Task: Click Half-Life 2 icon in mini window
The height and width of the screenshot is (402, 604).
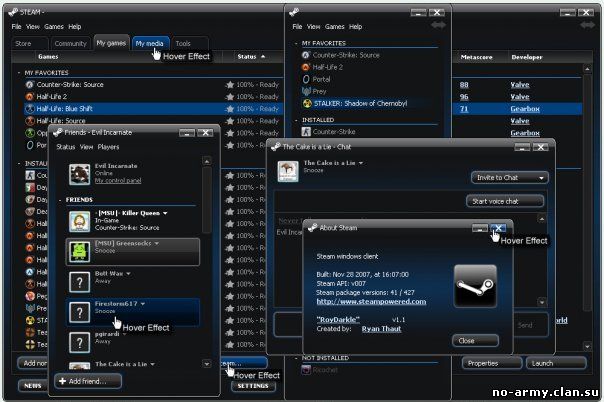Action: (306, 67)
